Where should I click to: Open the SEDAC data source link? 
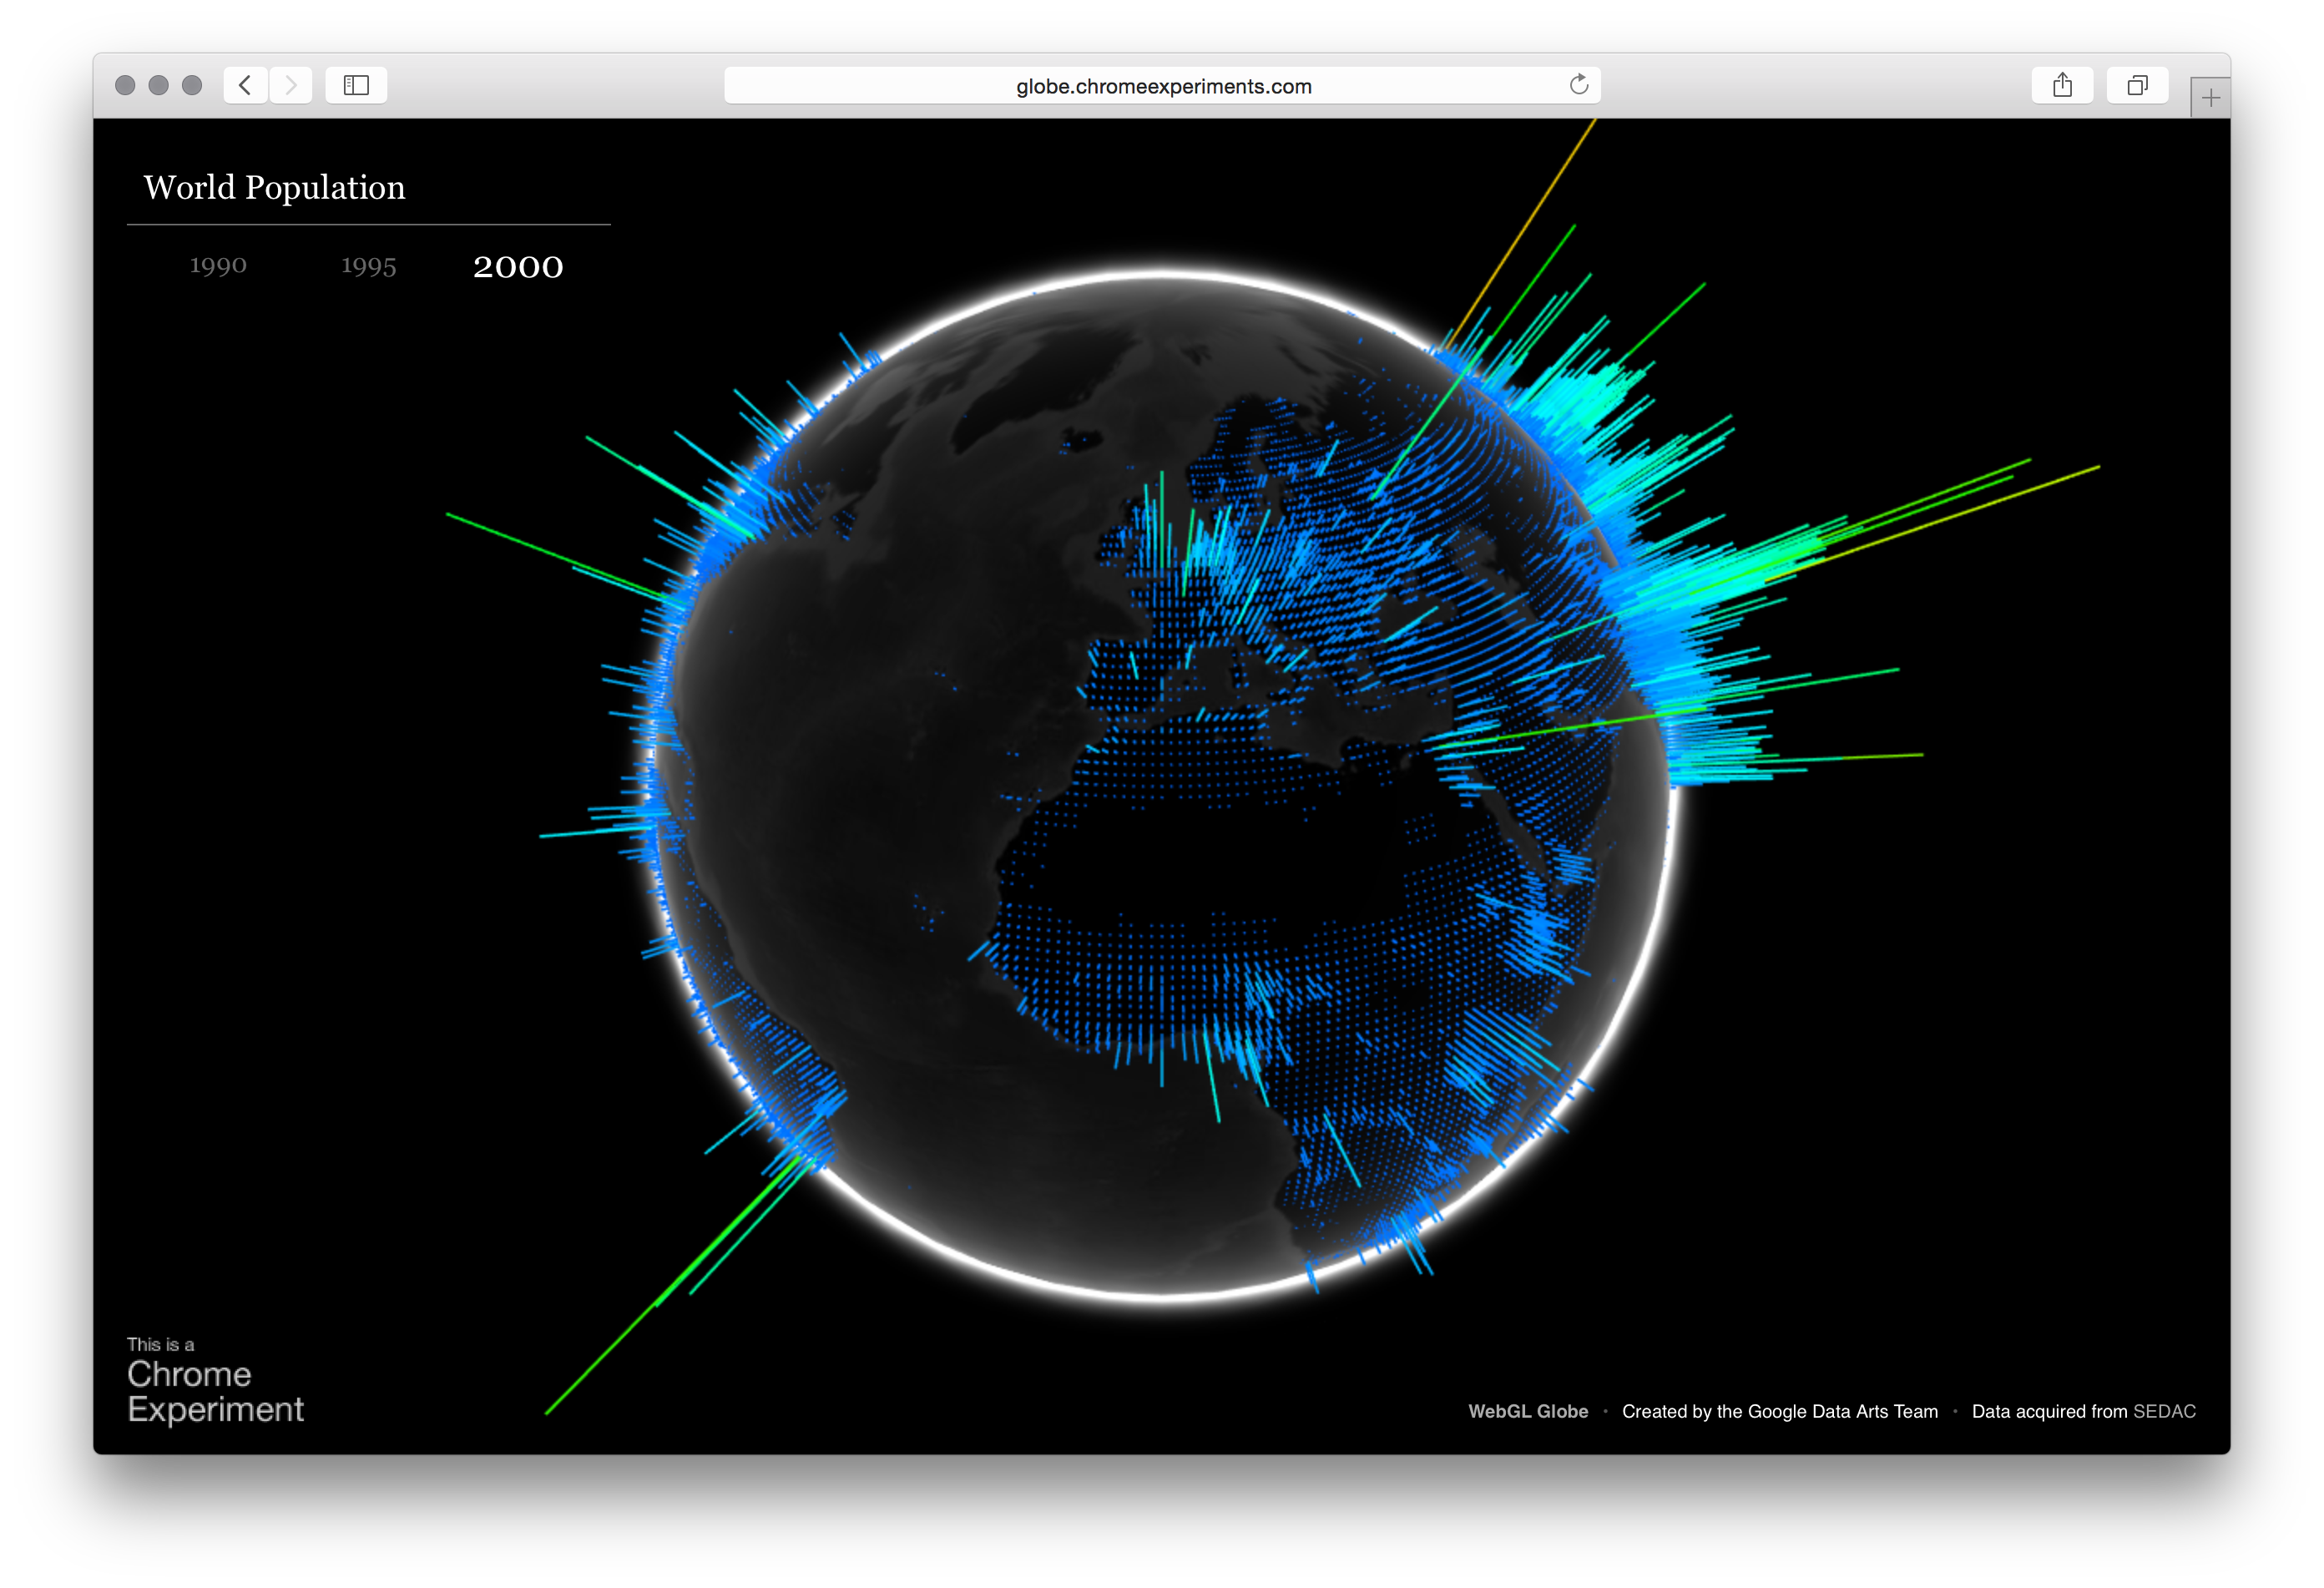[x=2161, y=1411]
